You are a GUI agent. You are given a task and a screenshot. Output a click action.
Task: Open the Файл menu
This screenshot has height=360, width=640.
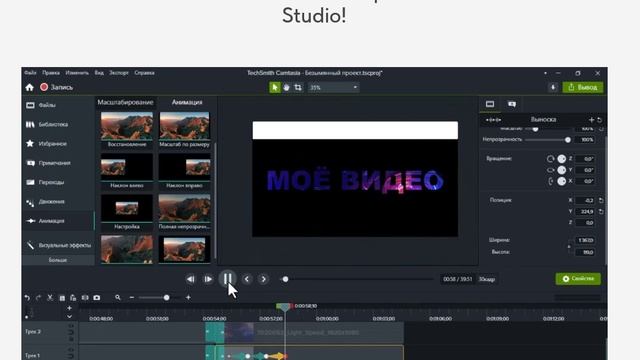click(30, 73)
